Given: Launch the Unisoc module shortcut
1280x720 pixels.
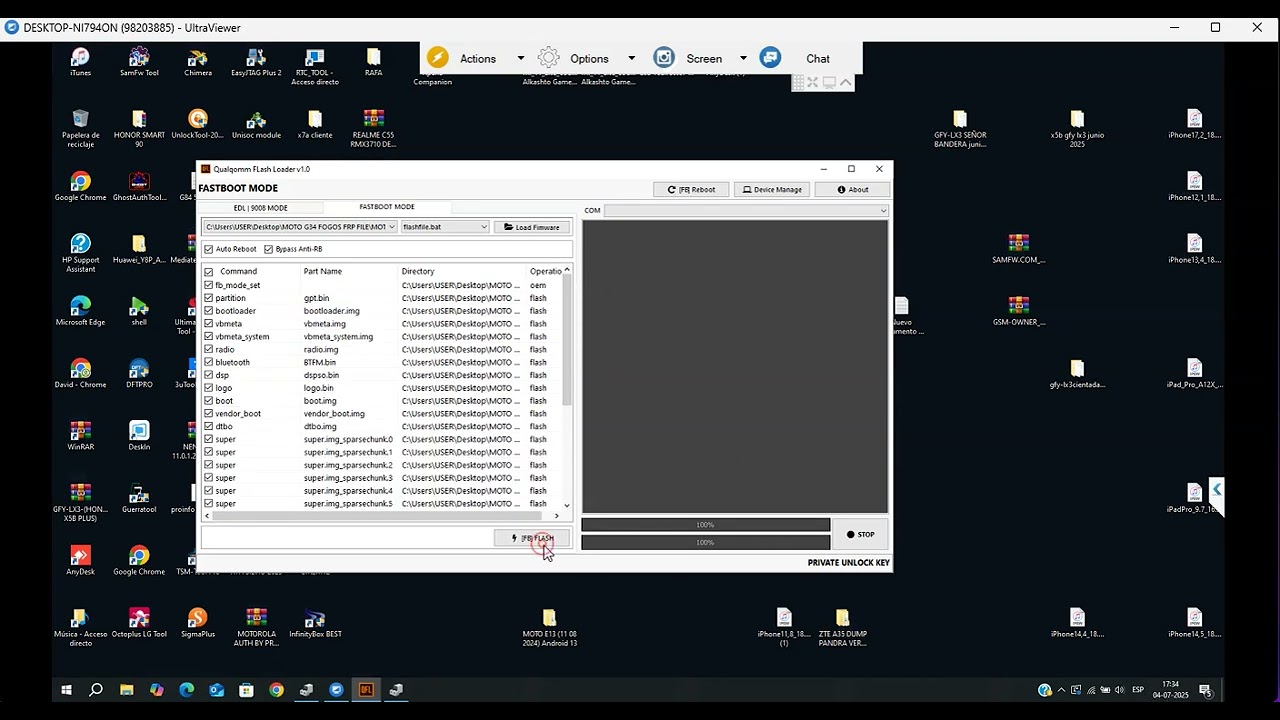Looking at the screenshot, I should point(256,125).
